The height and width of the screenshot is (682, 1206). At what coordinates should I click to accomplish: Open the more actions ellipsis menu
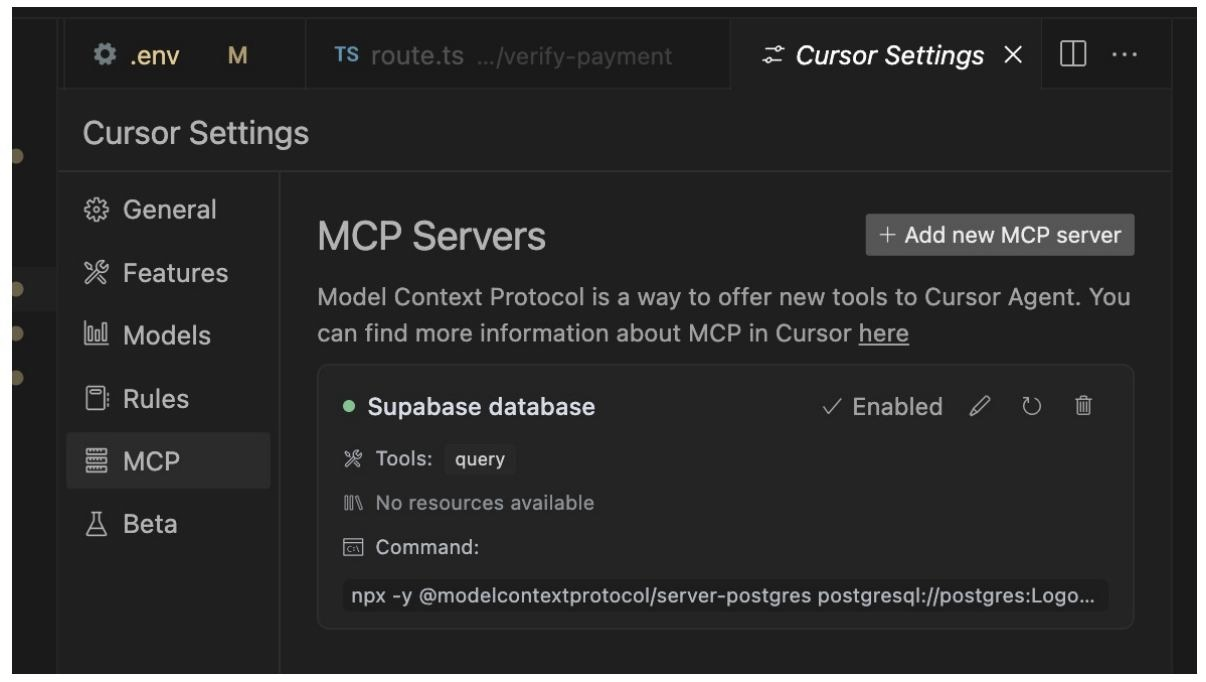[1124, 53]
